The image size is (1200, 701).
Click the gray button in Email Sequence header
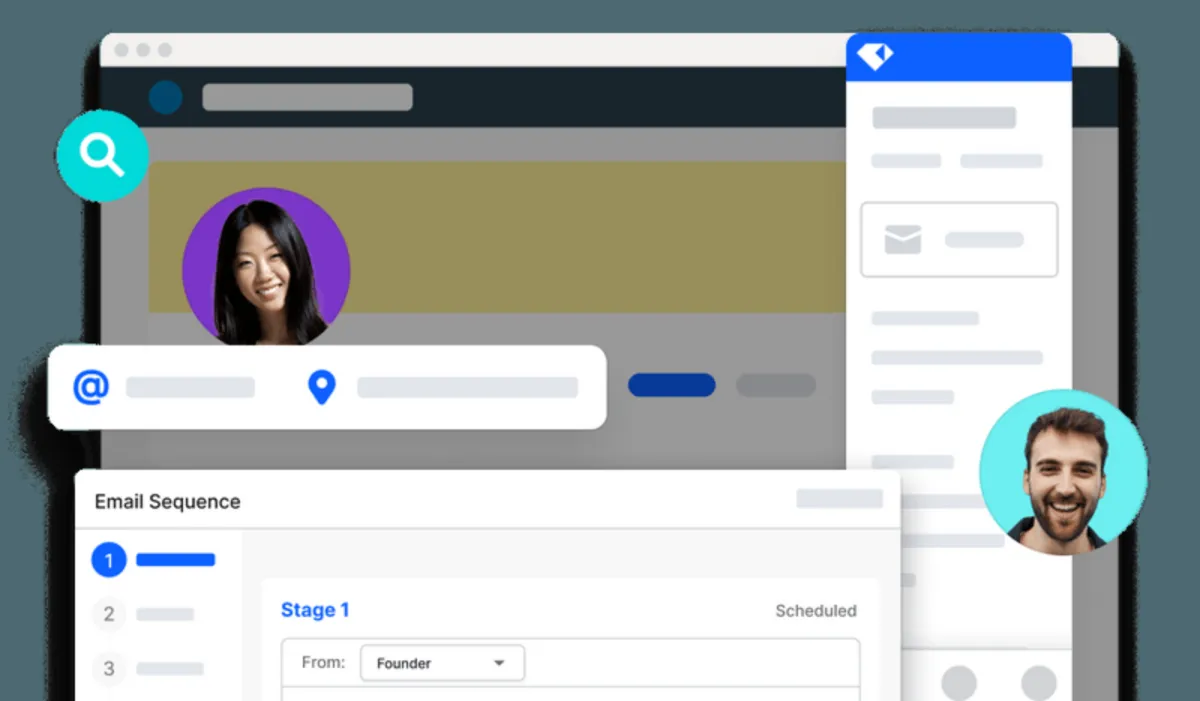(840, 498)
